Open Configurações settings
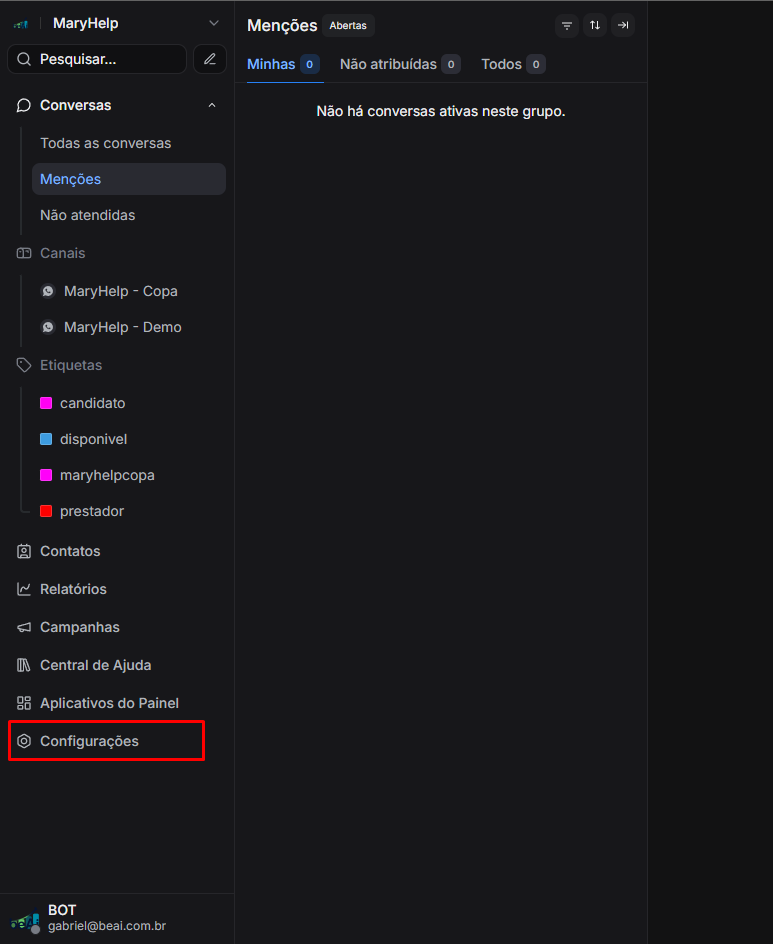 89,741
